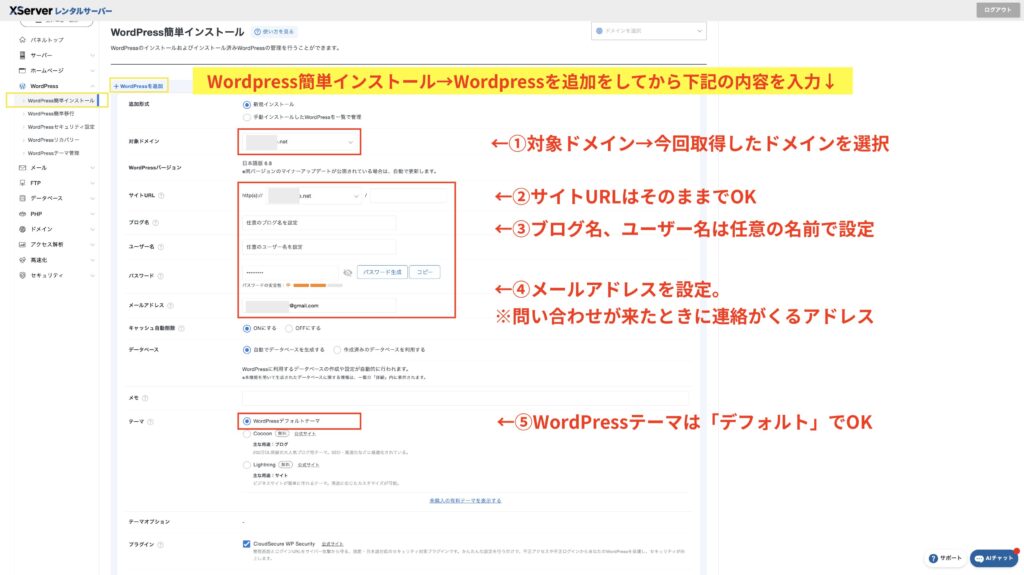Image resolution: width=1024 pixels, height=575 pixels.
Task: Toggle password visibility eye icon
Action: pyautogui.click(x=348, y=272)
